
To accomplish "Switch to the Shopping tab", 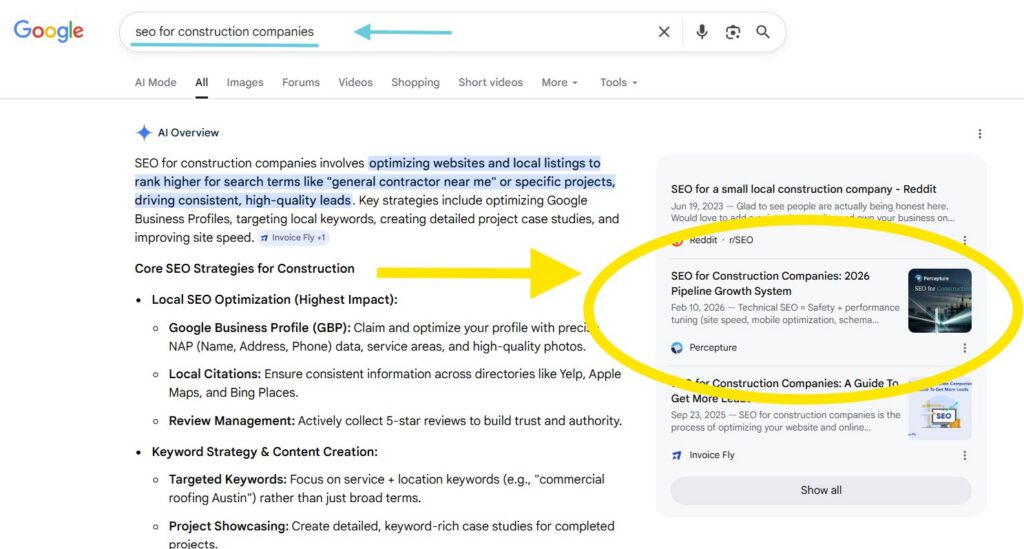I will point(415,82).
